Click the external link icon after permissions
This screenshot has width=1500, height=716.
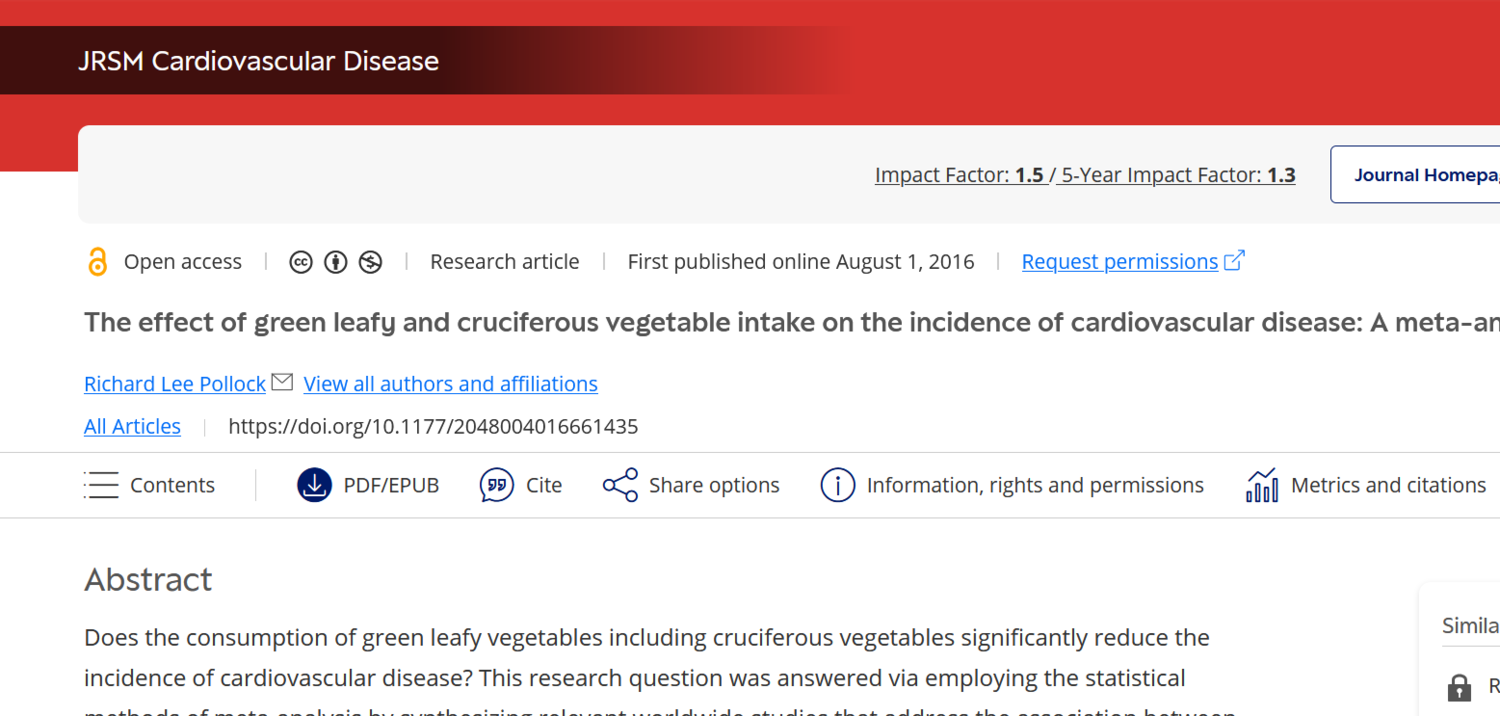tap(1235, 261)
